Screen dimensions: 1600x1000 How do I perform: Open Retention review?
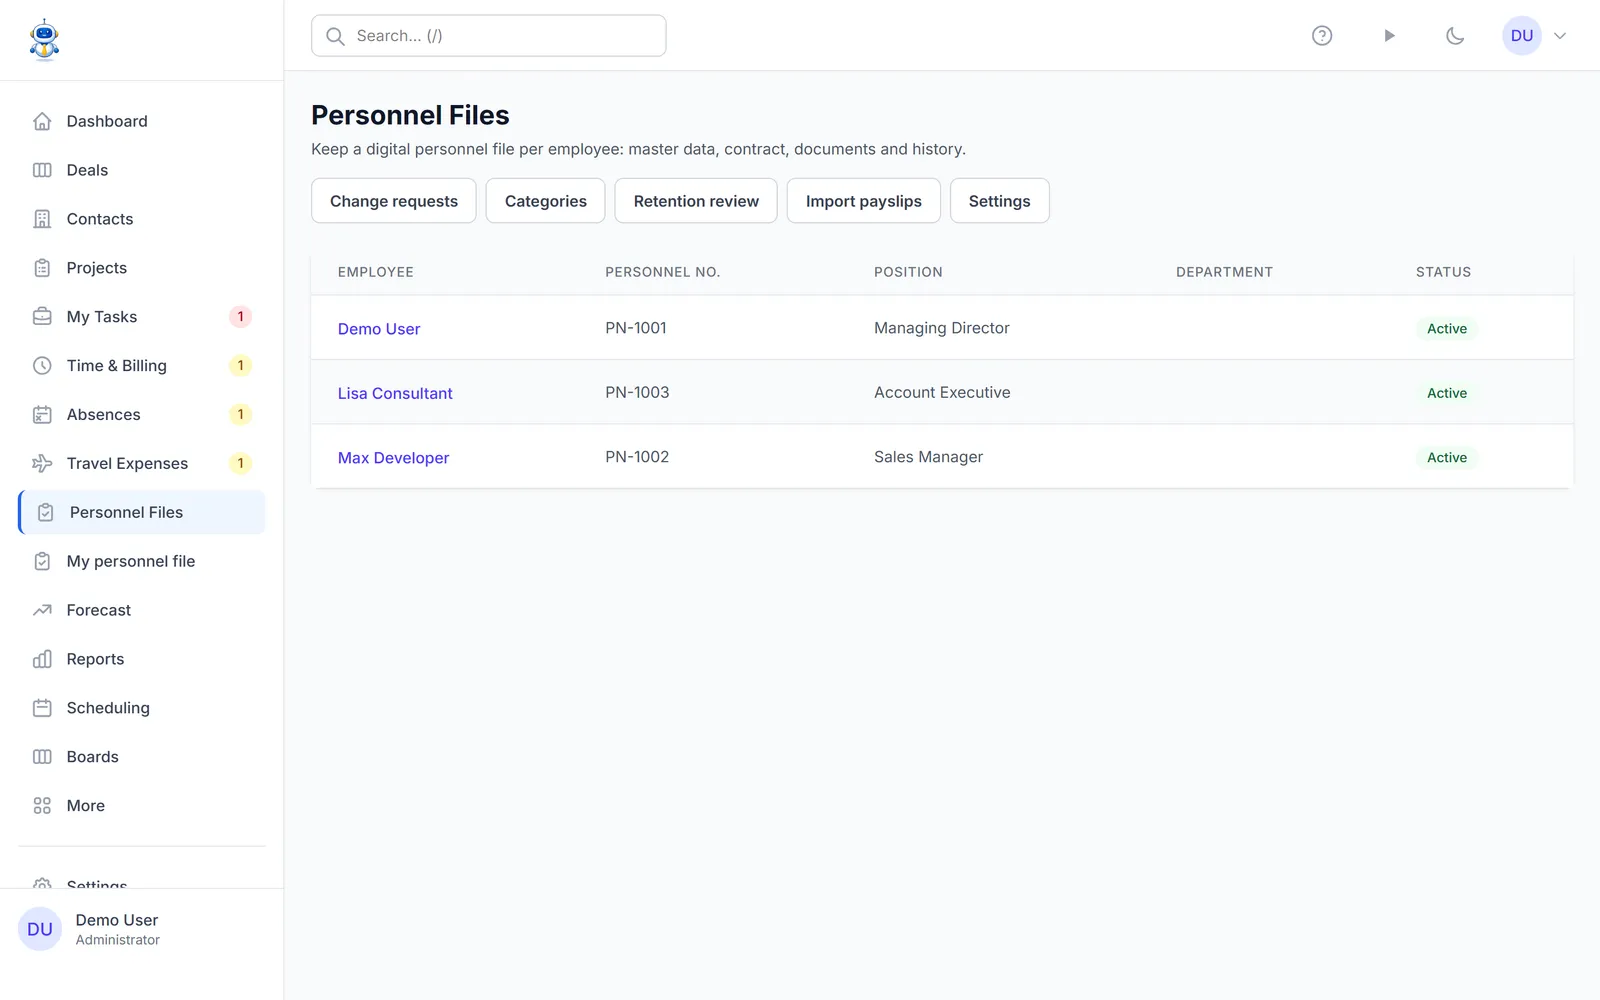[x=696, y=201]
